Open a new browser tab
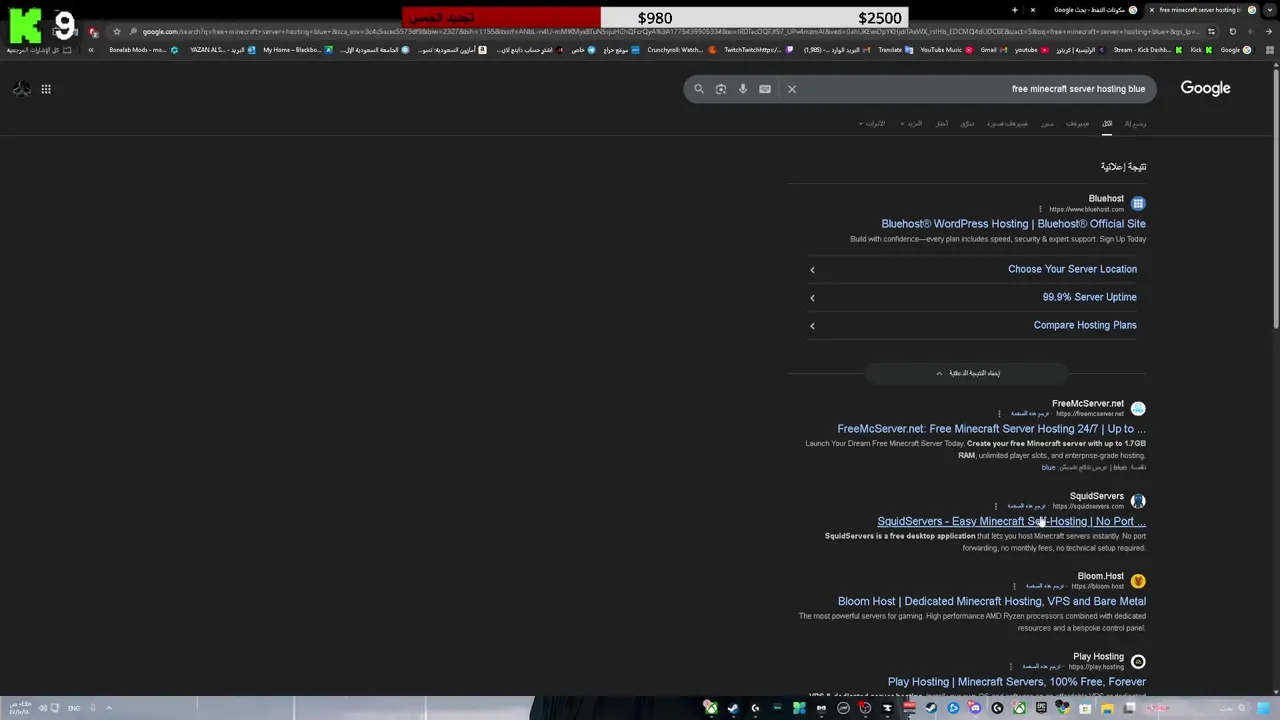This screenshot has height=720, width=1280. coord(1014,10)
